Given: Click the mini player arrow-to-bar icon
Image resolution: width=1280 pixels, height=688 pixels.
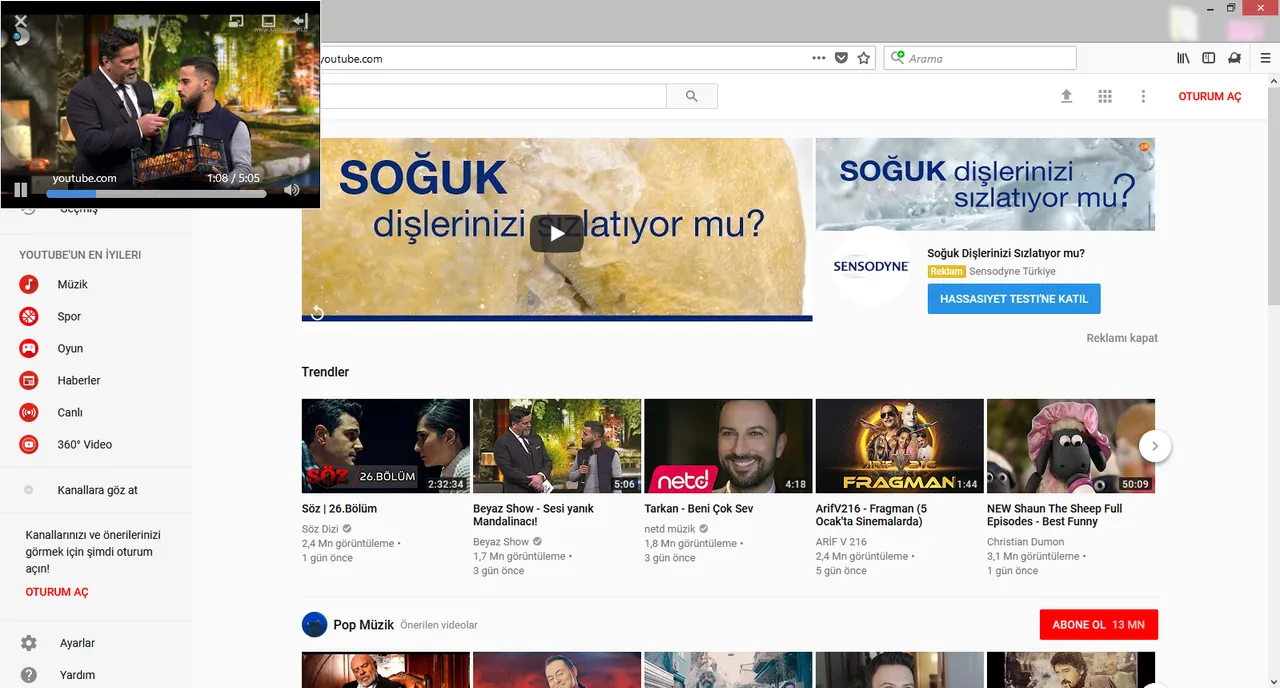Looking at the screenshot, I should tap(300, 20).
